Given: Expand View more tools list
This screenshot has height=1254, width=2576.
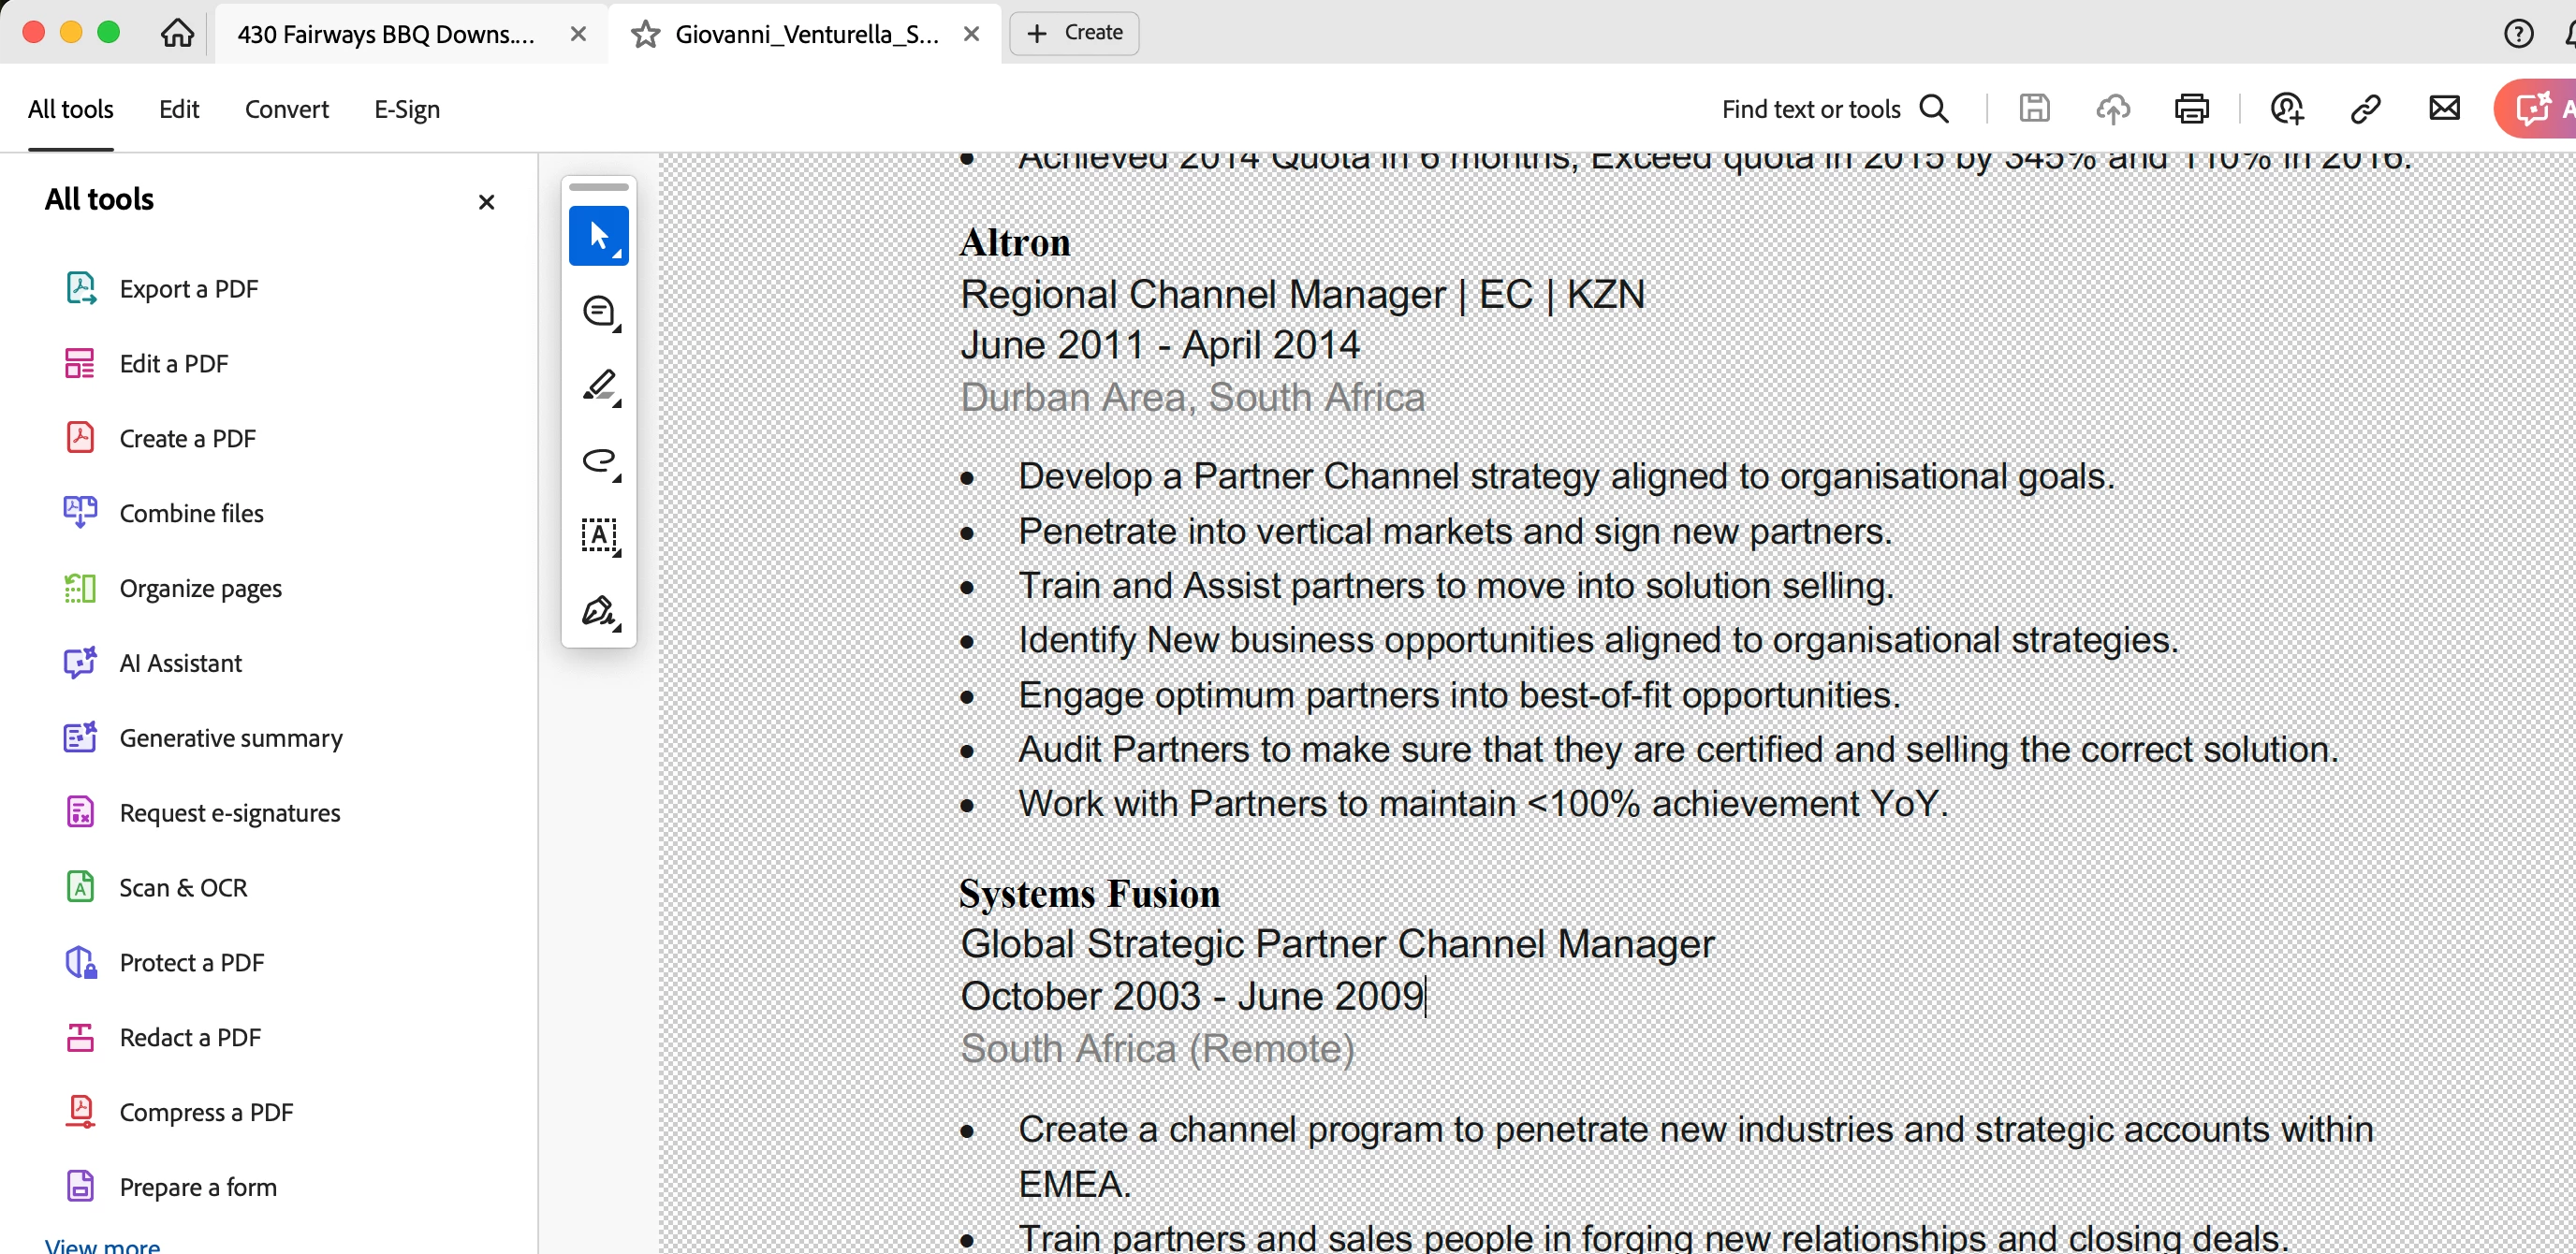Looking at the screenshot, I should pyautogui.click(x=102, y=1244).
